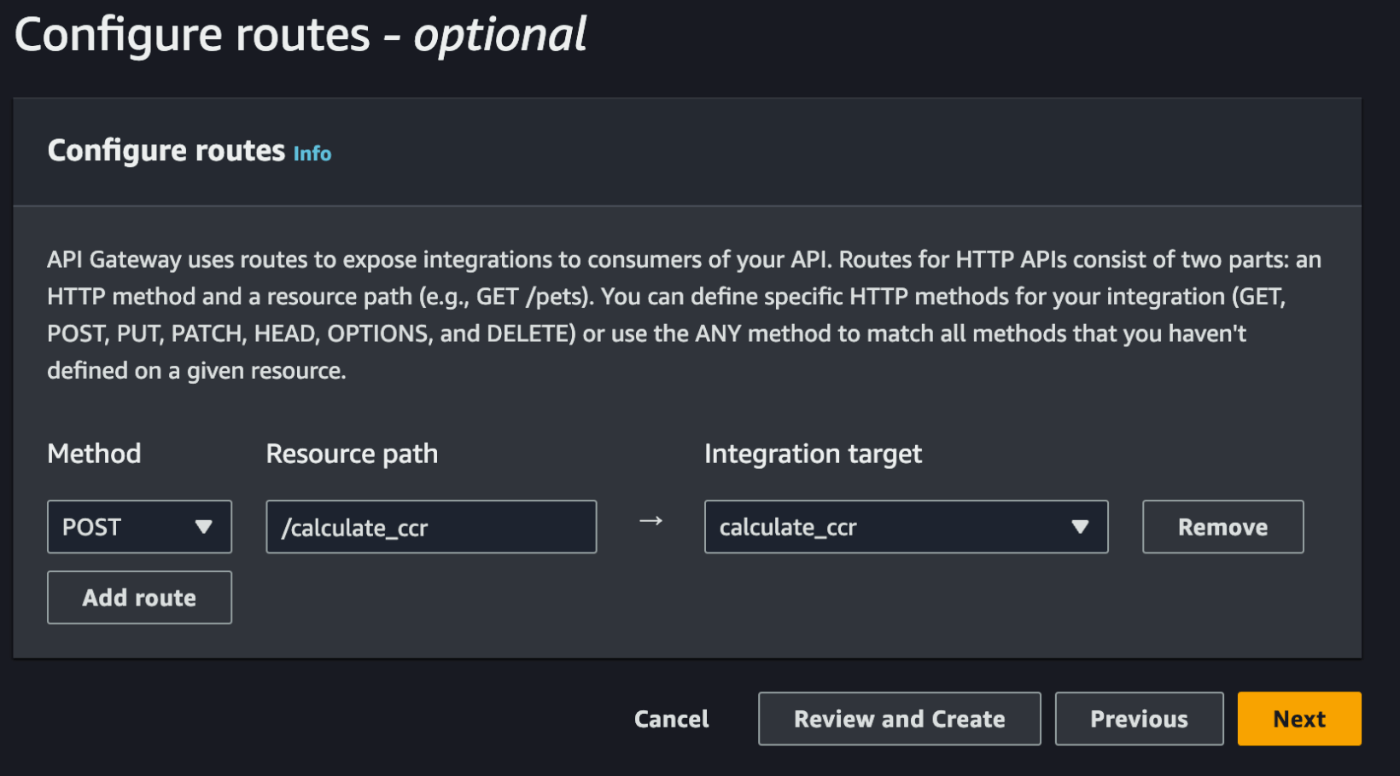Viewport: 1400px width, 776px height.
Task: Click the Integration target dropdown triangle icon
Action: (1080, 527)
